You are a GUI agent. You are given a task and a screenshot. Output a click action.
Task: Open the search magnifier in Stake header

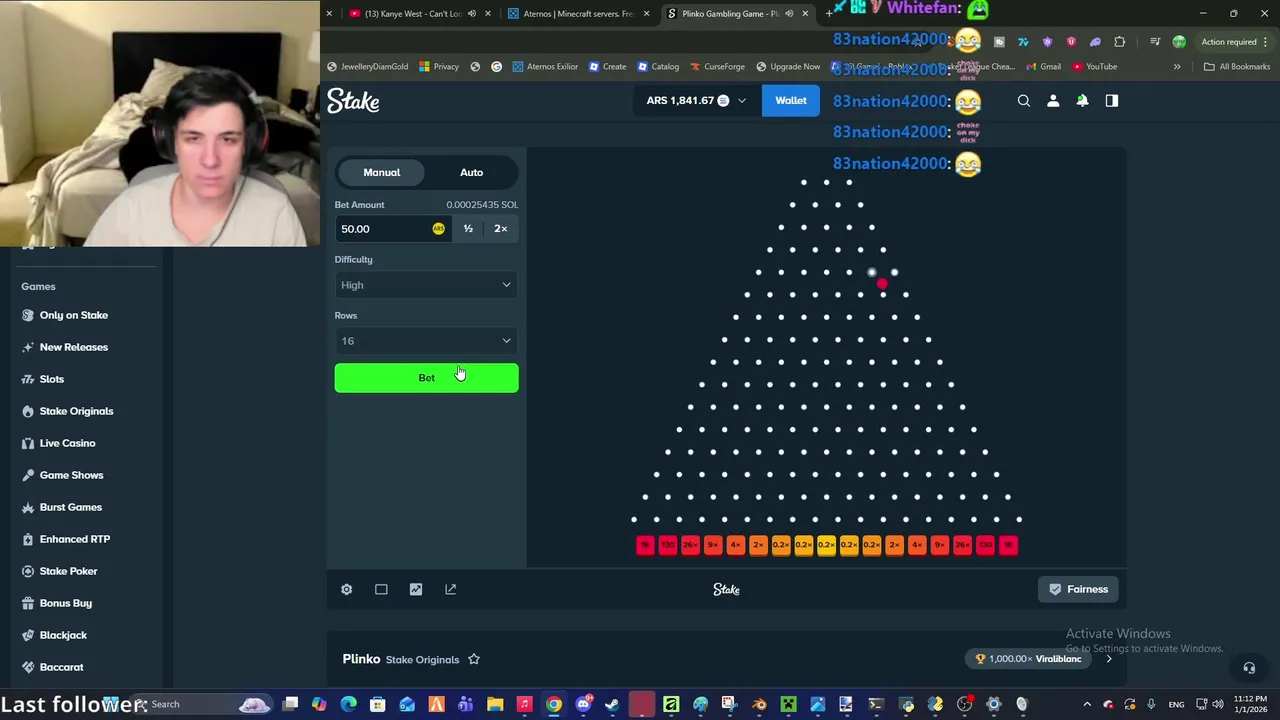click(1024, 101)
